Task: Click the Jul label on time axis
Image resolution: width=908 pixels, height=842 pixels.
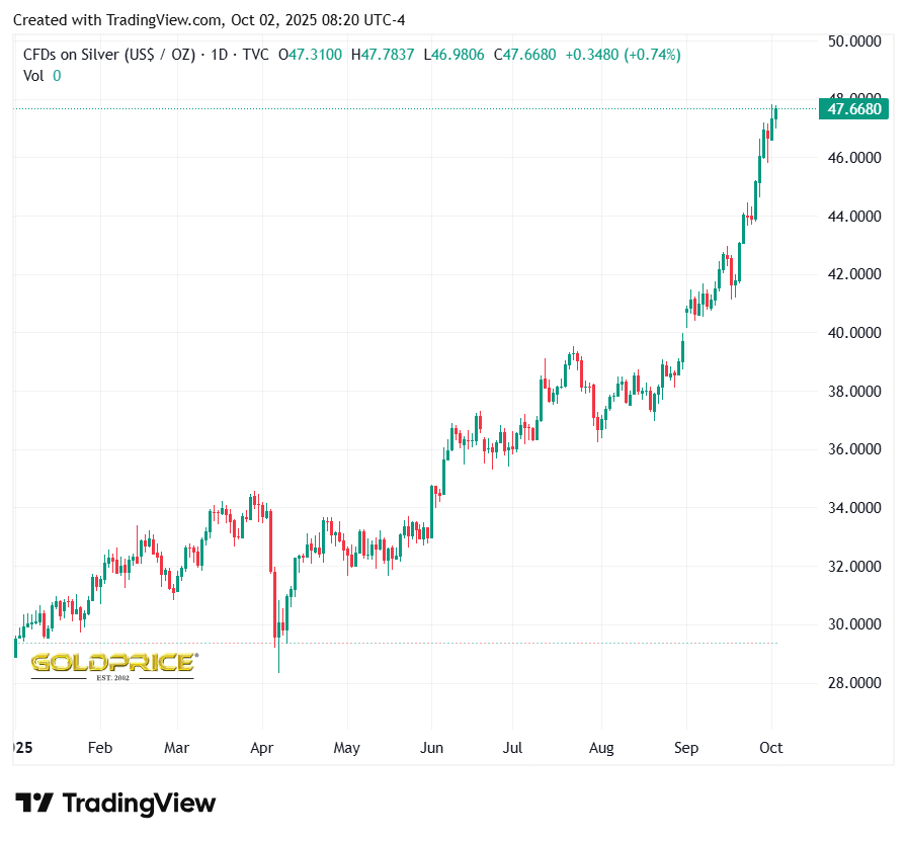Action: click(x=511, y=748)
